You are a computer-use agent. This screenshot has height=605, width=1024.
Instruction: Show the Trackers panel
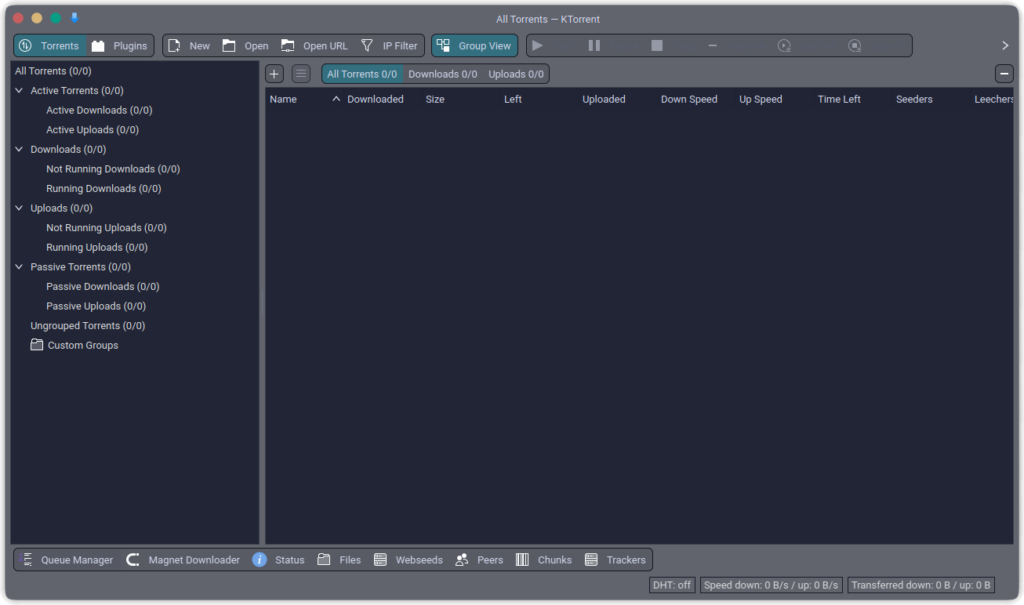point(615,560)
